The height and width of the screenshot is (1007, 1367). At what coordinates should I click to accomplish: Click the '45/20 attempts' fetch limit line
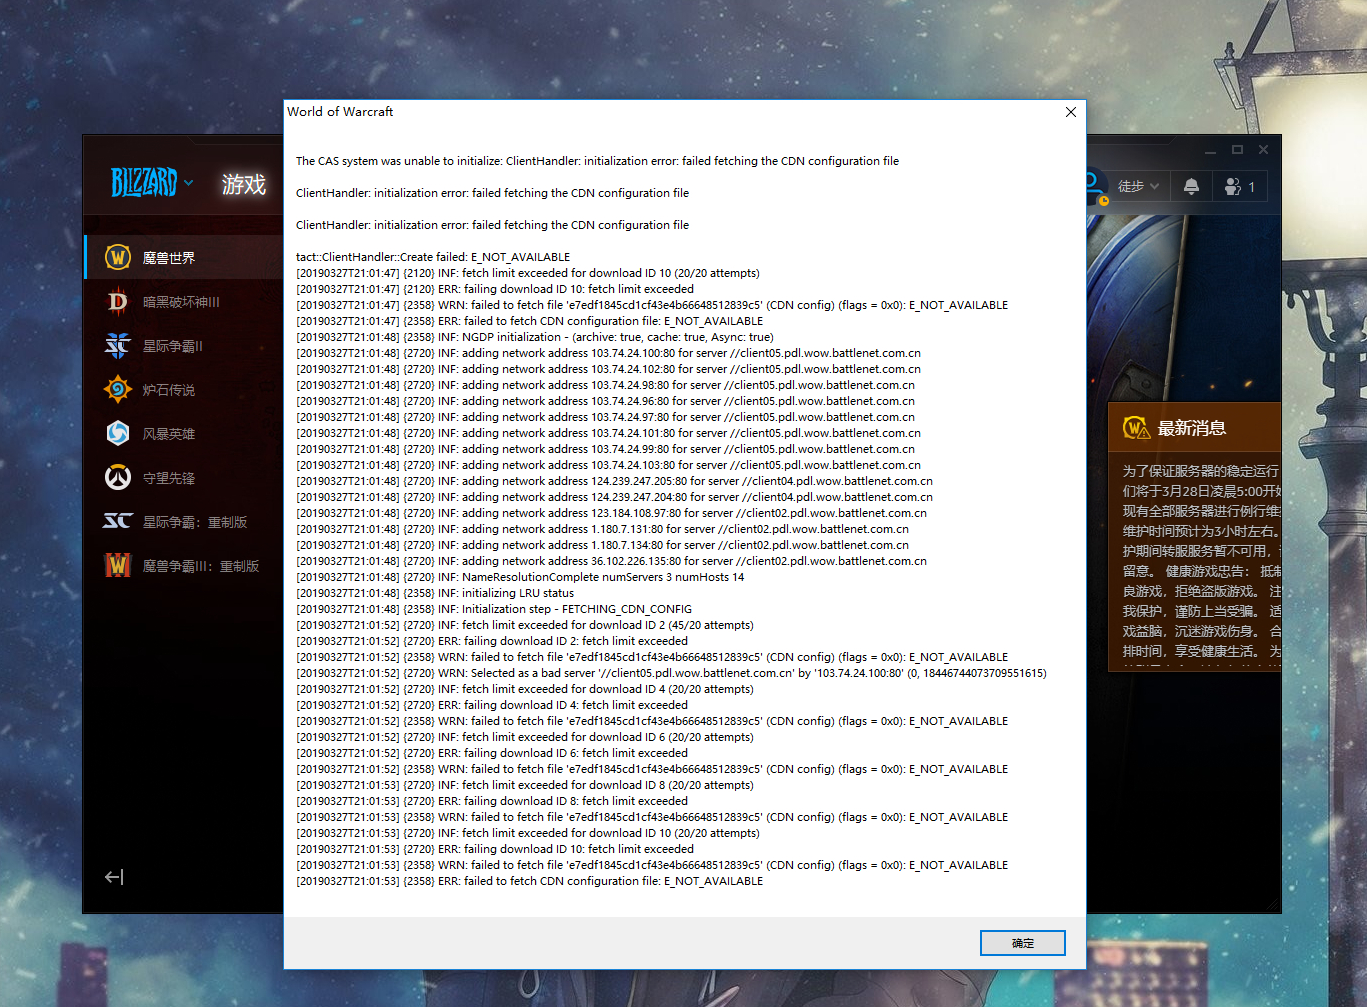coord(525,625)
